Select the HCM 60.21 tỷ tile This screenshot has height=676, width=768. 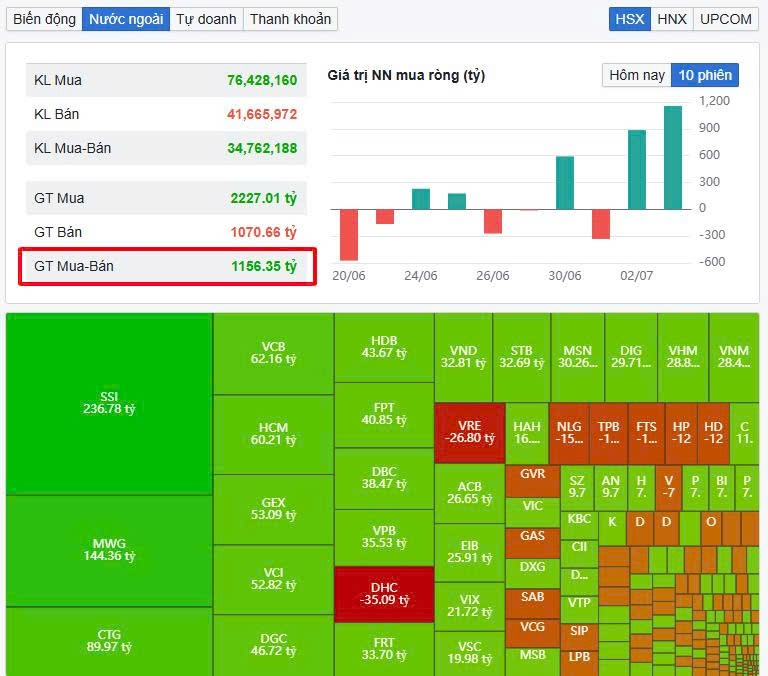273,434
